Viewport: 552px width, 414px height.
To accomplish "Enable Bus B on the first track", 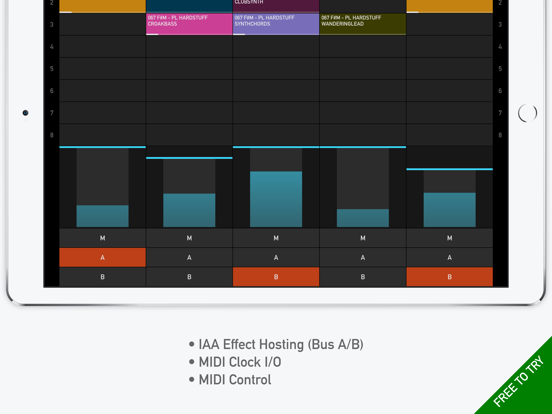I will [x=102, y=277].
